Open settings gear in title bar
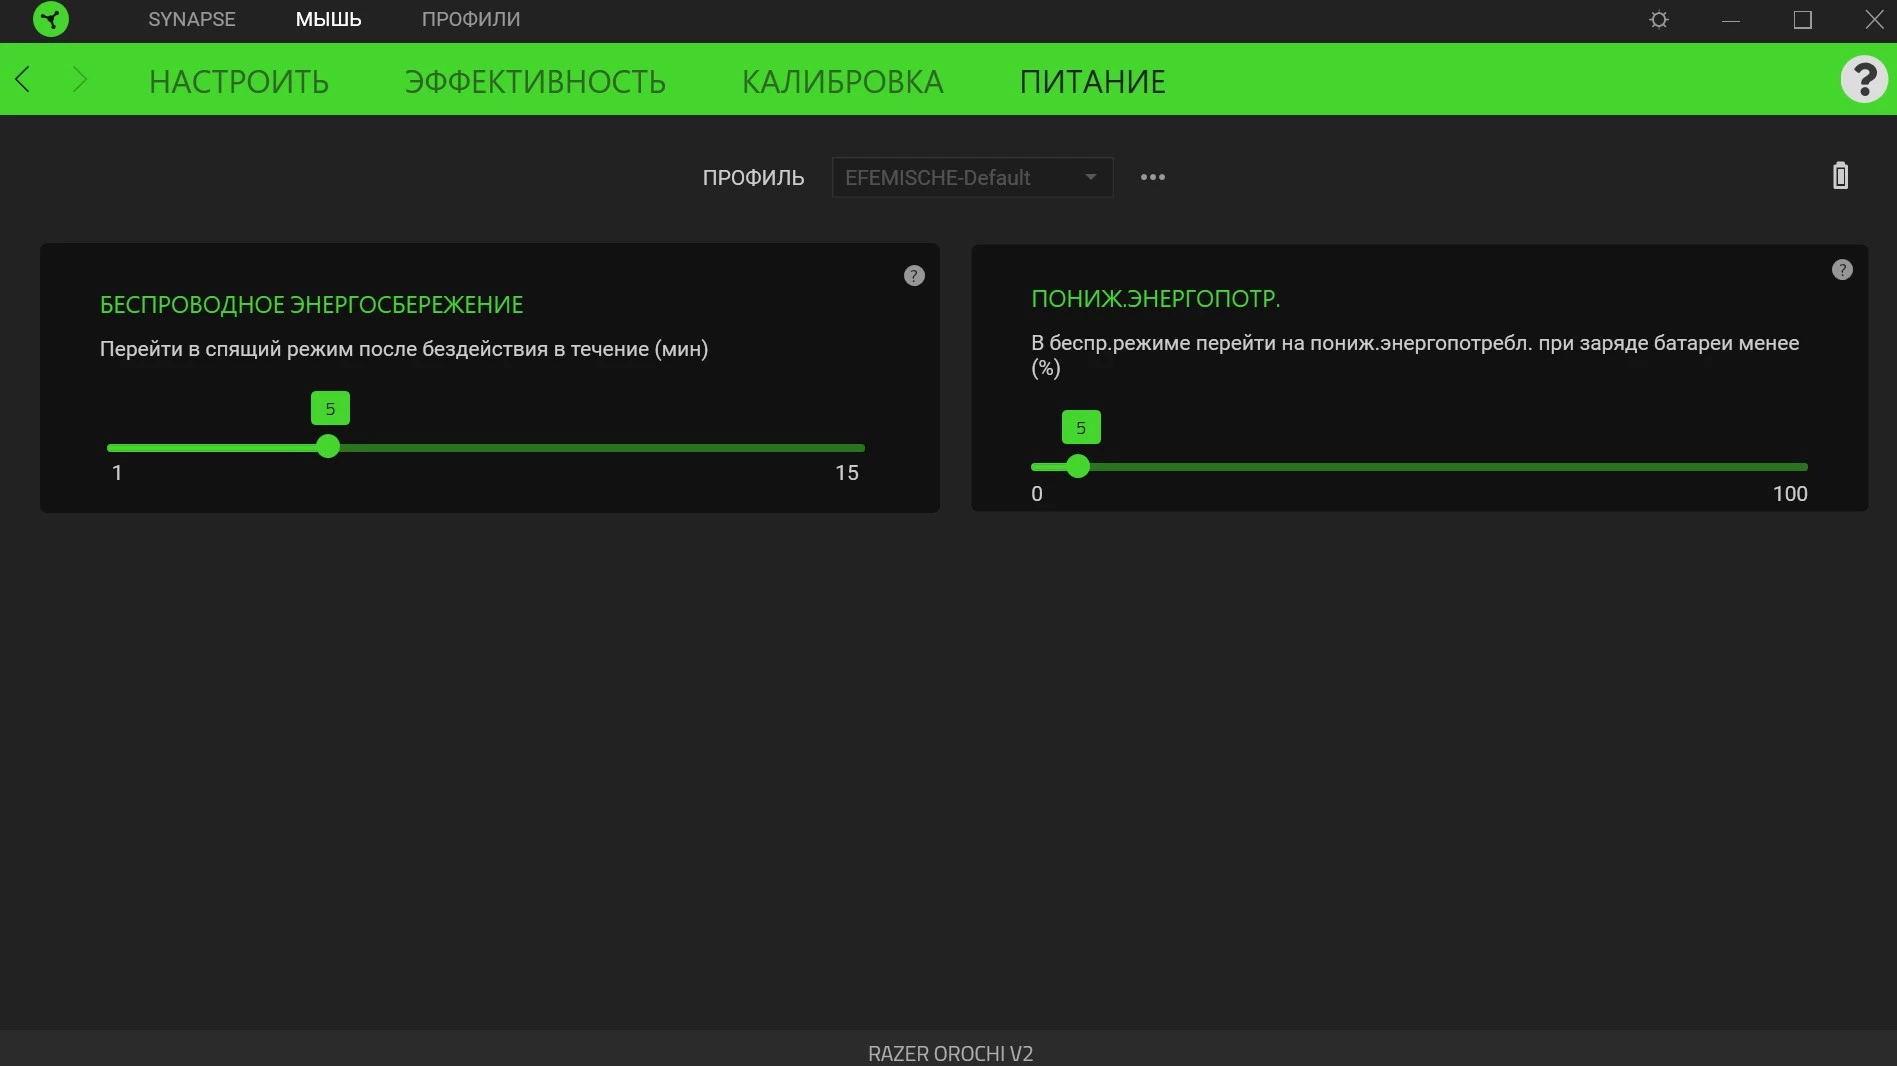This screenshot has height=1066, width=1897. click(x=1659, y=20)
